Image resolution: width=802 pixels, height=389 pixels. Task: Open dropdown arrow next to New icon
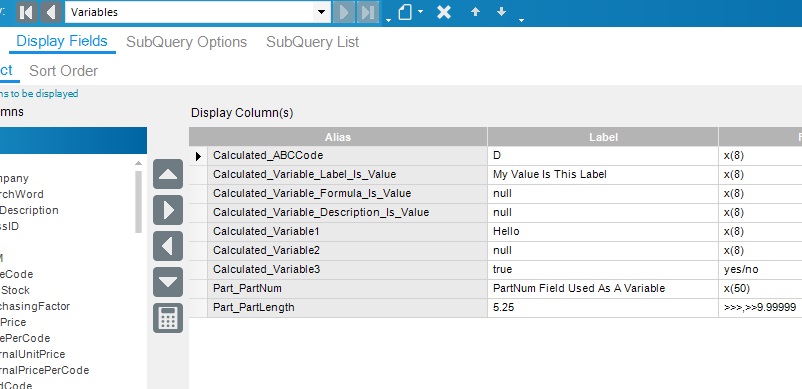pyautogui.click(x=420, y=11)
